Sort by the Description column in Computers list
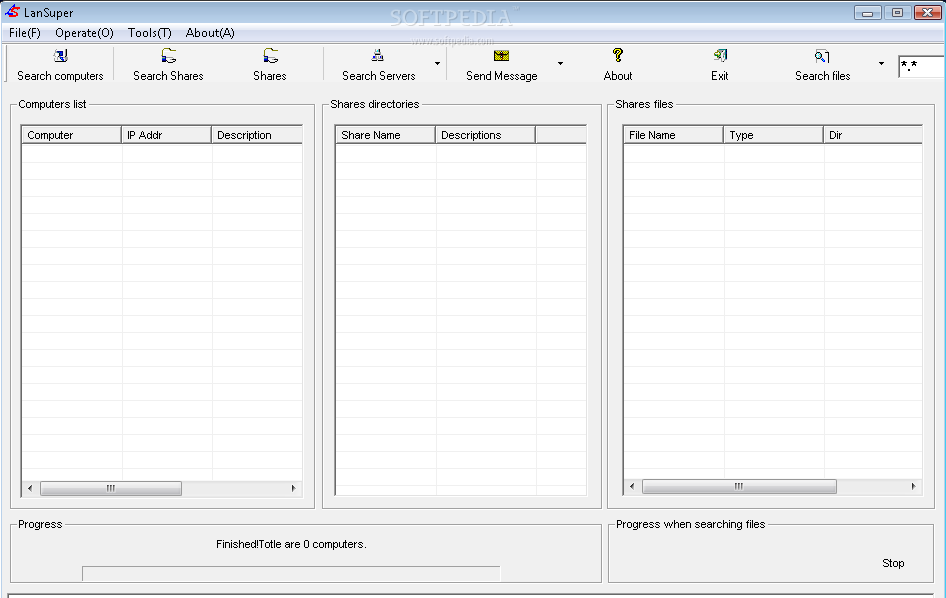Viewport: 946px width, 598px height. pos(257,135)
